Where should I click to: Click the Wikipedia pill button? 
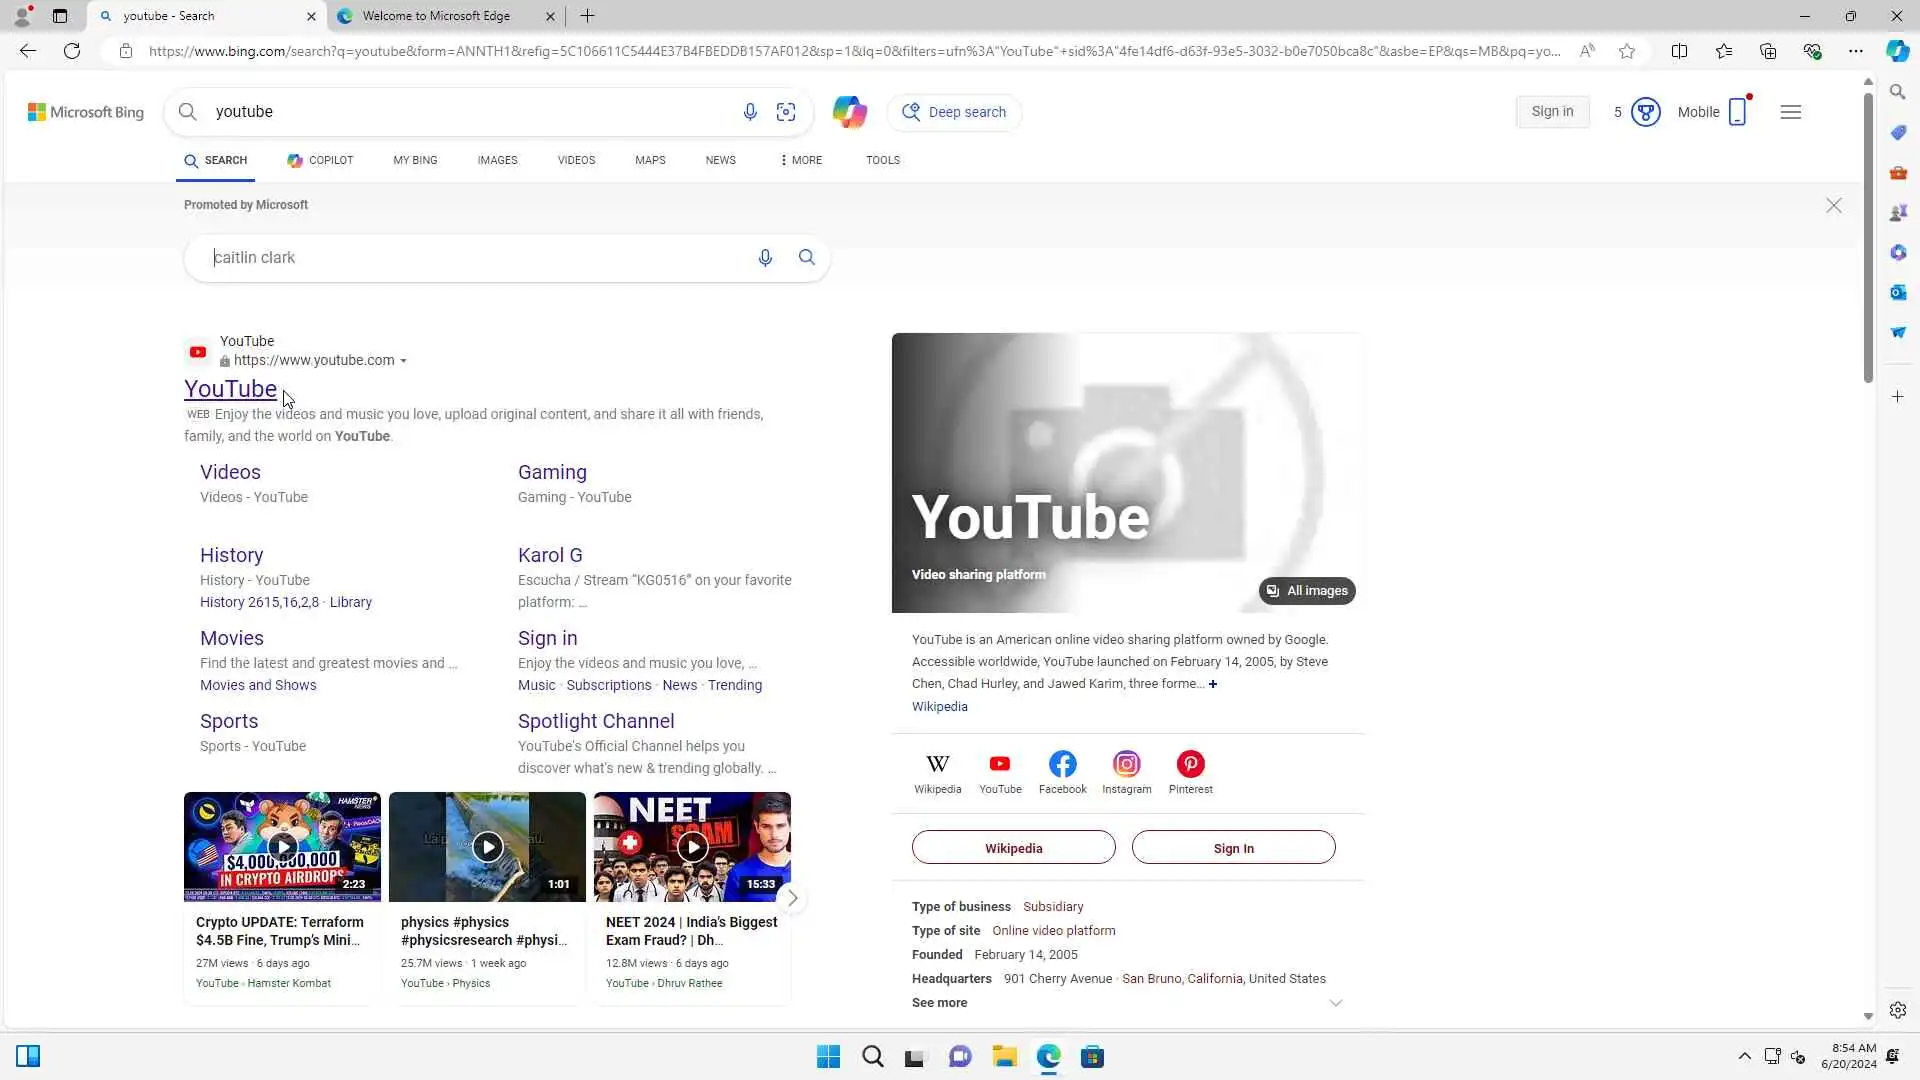click(x=1013, y=848)
